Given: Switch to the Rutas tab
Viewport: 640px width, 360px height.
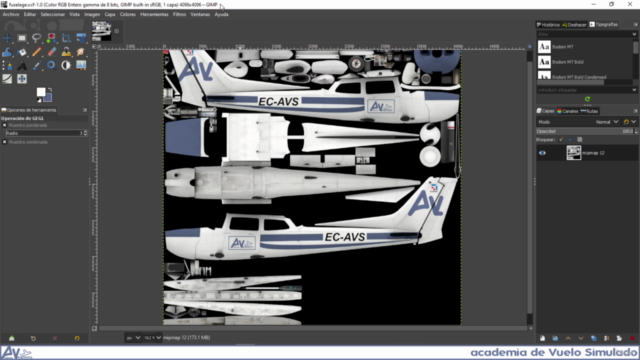Looking at the screenshot, I should (589, 111).
